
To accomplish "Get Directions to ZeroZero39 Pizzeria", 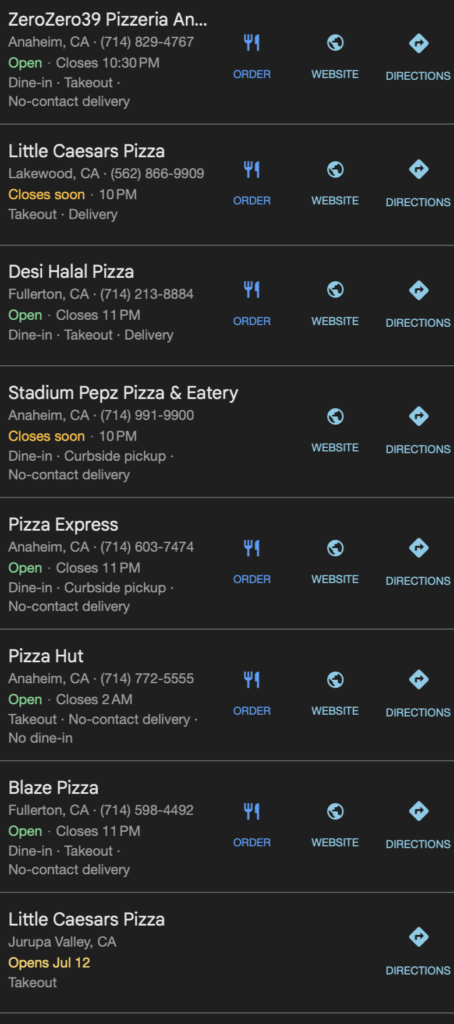I will 418,44.
